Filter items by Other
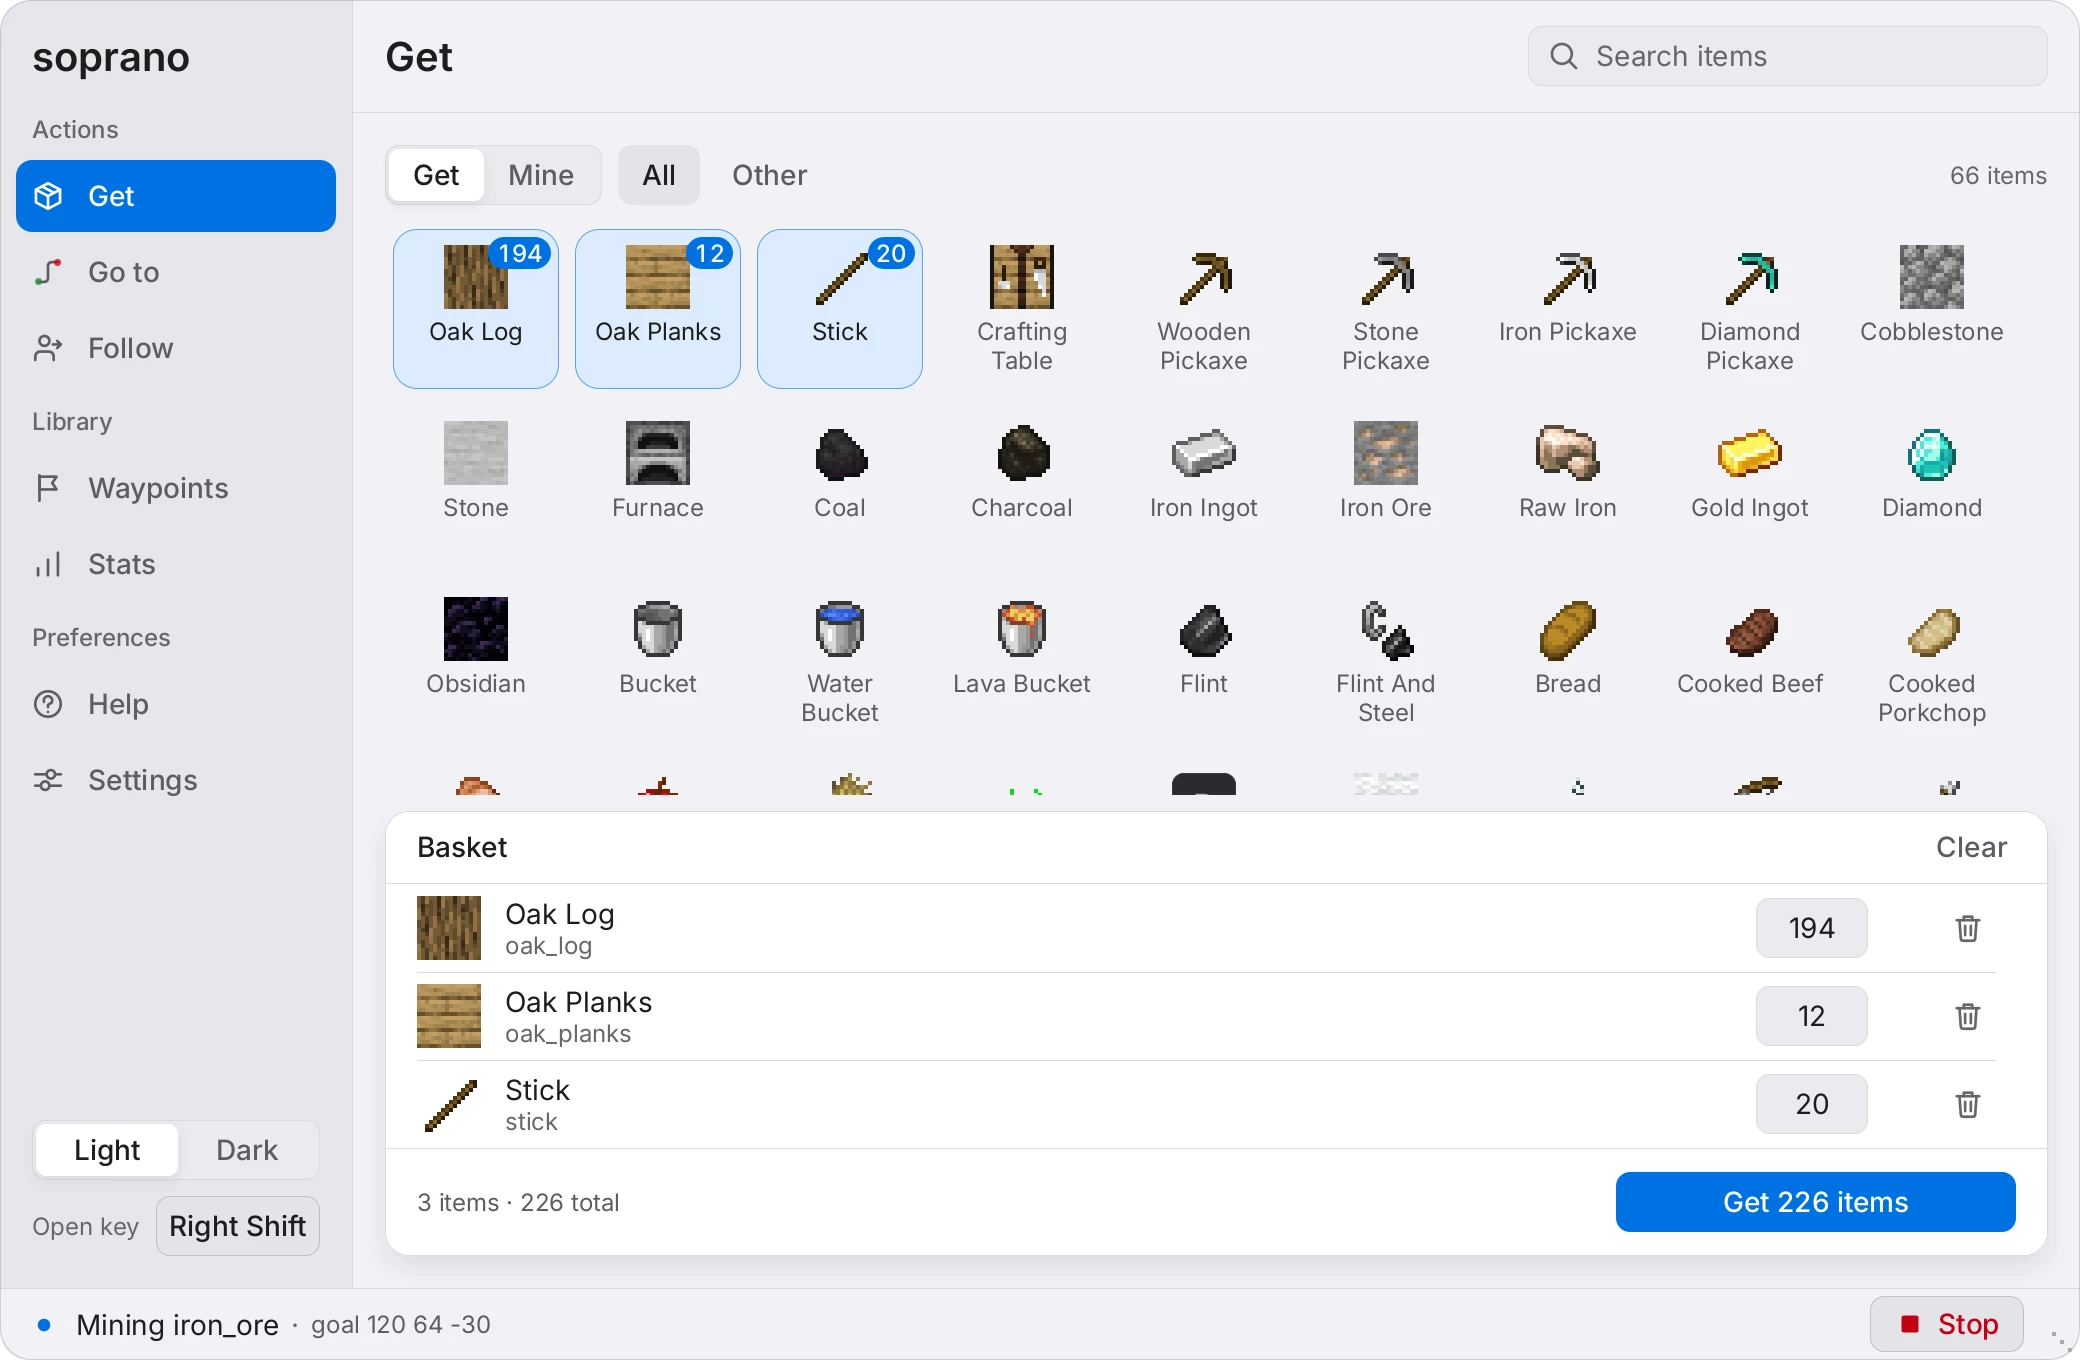The width and height of the screenshot is (2080, 1360). 769,175
